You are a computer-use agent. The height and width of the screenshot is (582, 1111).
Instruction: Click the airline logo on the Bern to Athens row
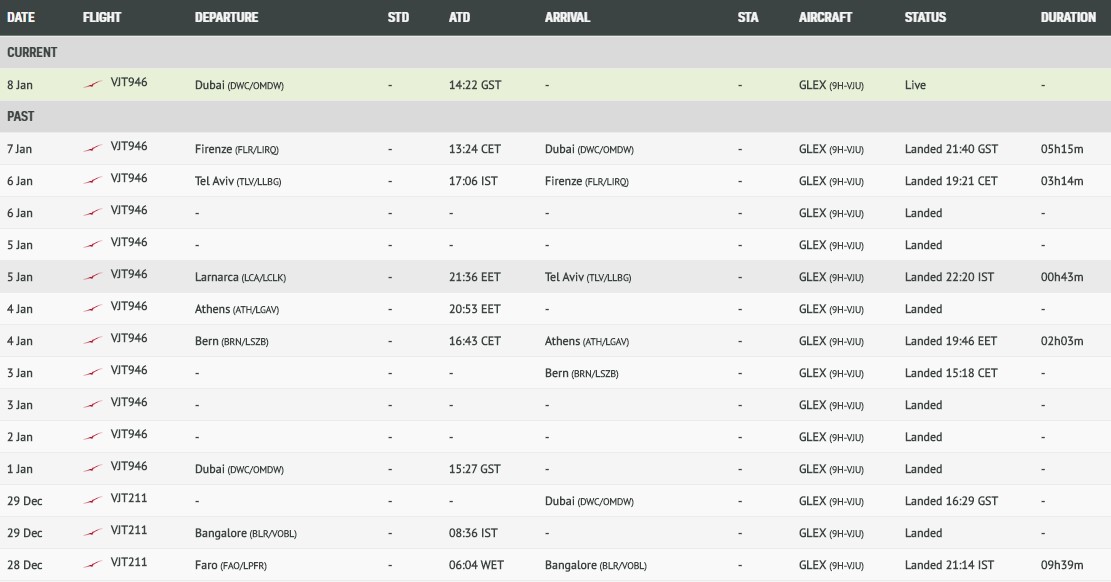92,340
